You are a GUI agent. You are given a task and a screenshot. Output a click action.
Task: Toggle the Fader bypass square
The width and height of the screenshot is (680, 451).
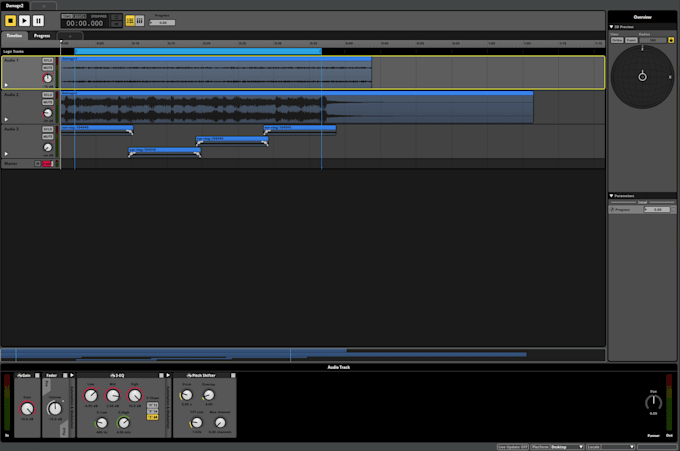[x=65, y=375]
